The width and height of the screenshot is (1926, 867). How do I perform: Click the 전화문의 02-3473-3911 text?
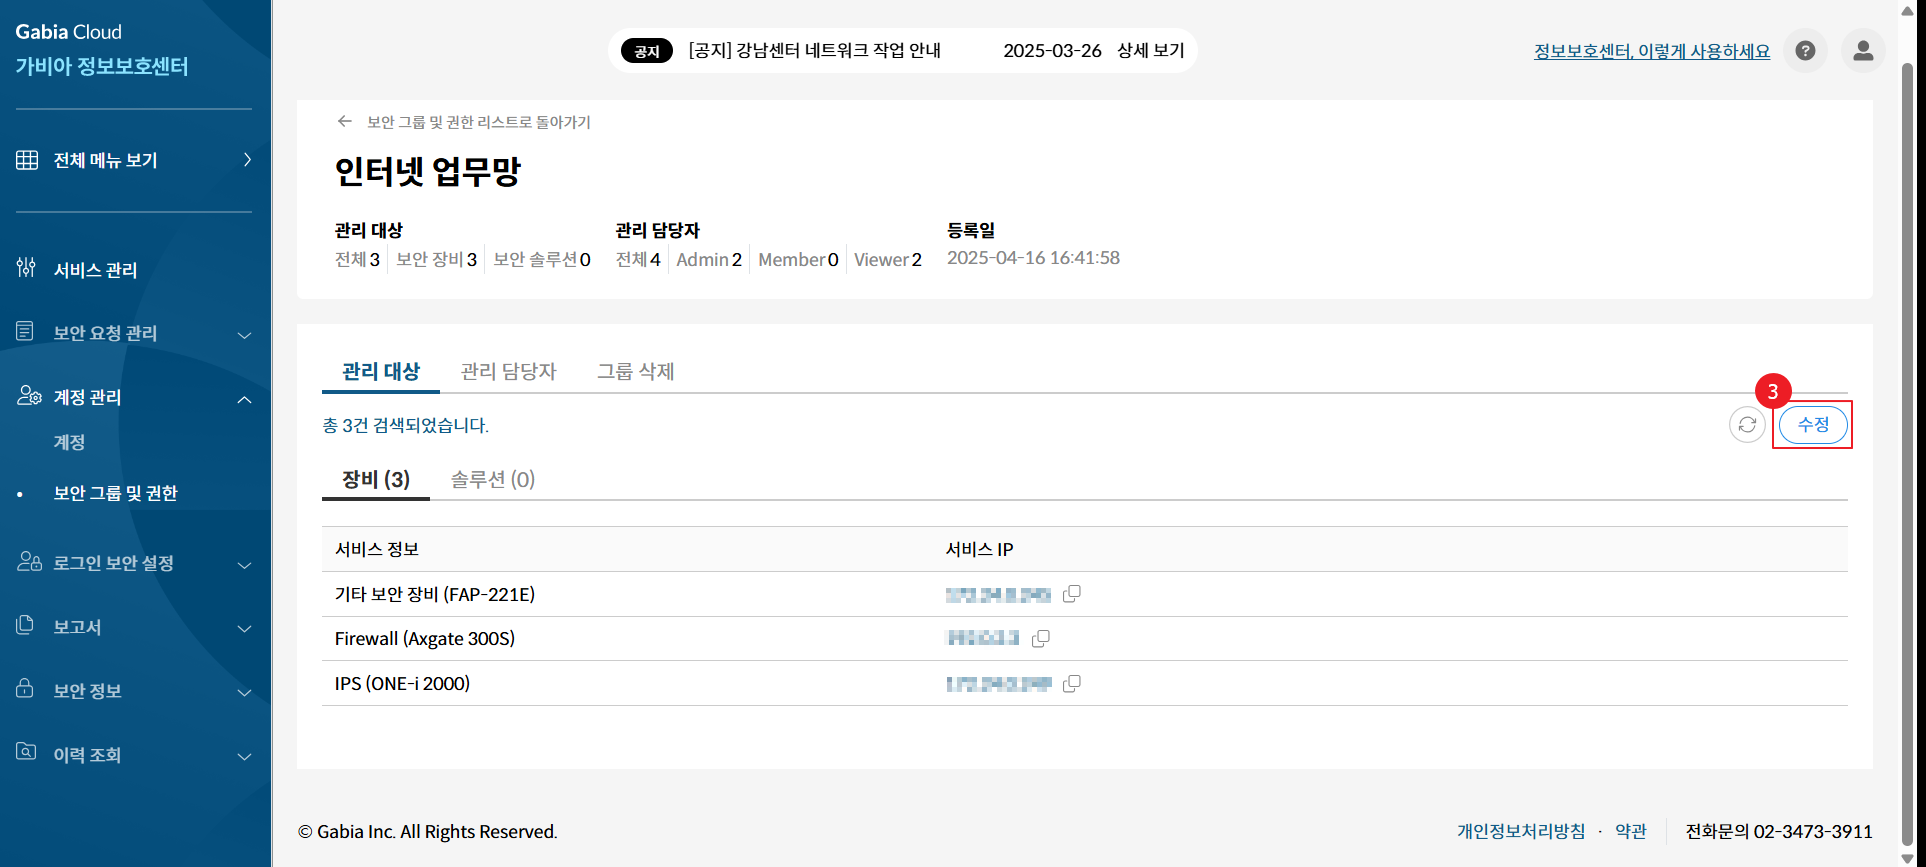[x=1779, y=831]
